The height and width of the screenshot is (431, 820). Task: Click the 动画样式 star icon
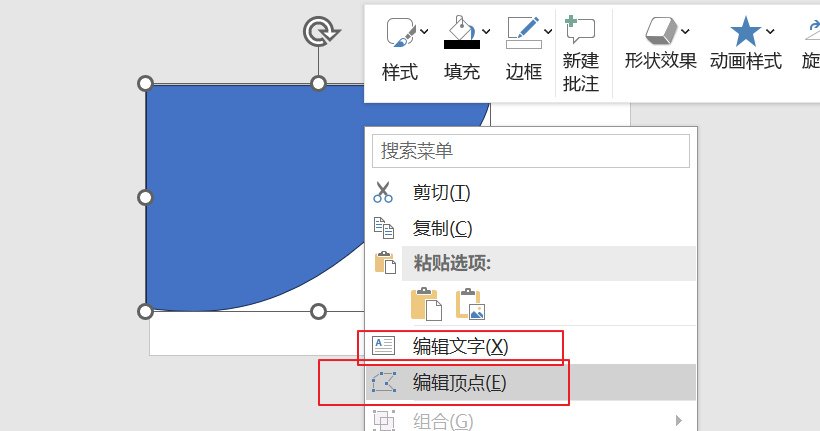coord(745,31)
